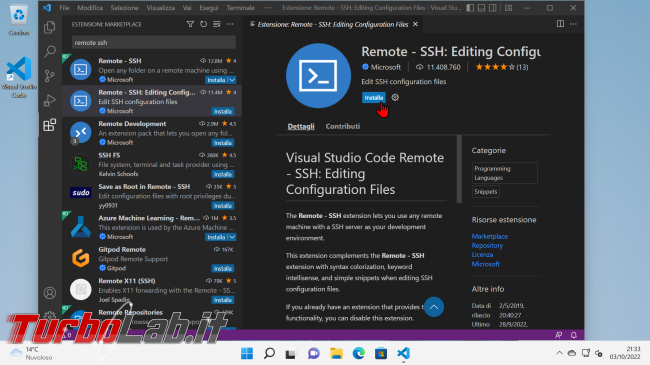The height and width of the screenshot is (365, 650).
Task: Open the Licenza link
Action: [x=482, y=254]
